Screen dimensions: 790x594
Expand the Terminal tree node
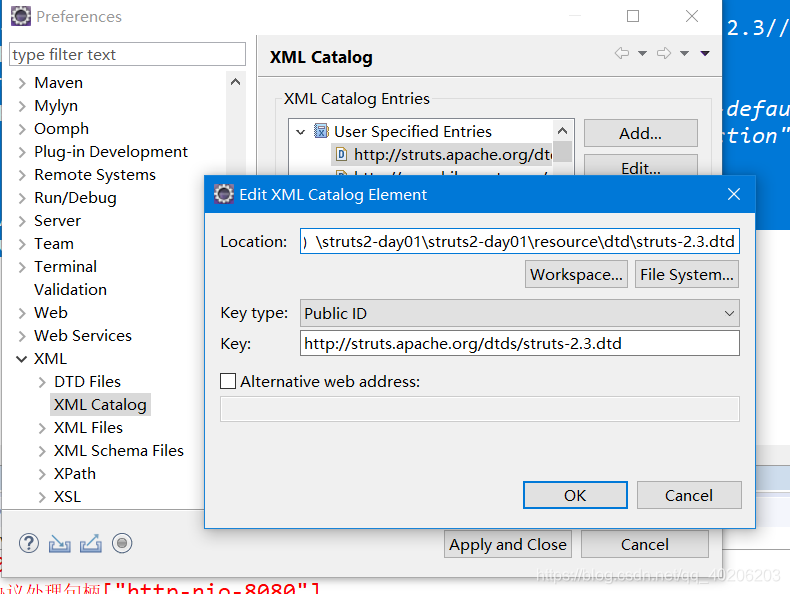(22, 267)
